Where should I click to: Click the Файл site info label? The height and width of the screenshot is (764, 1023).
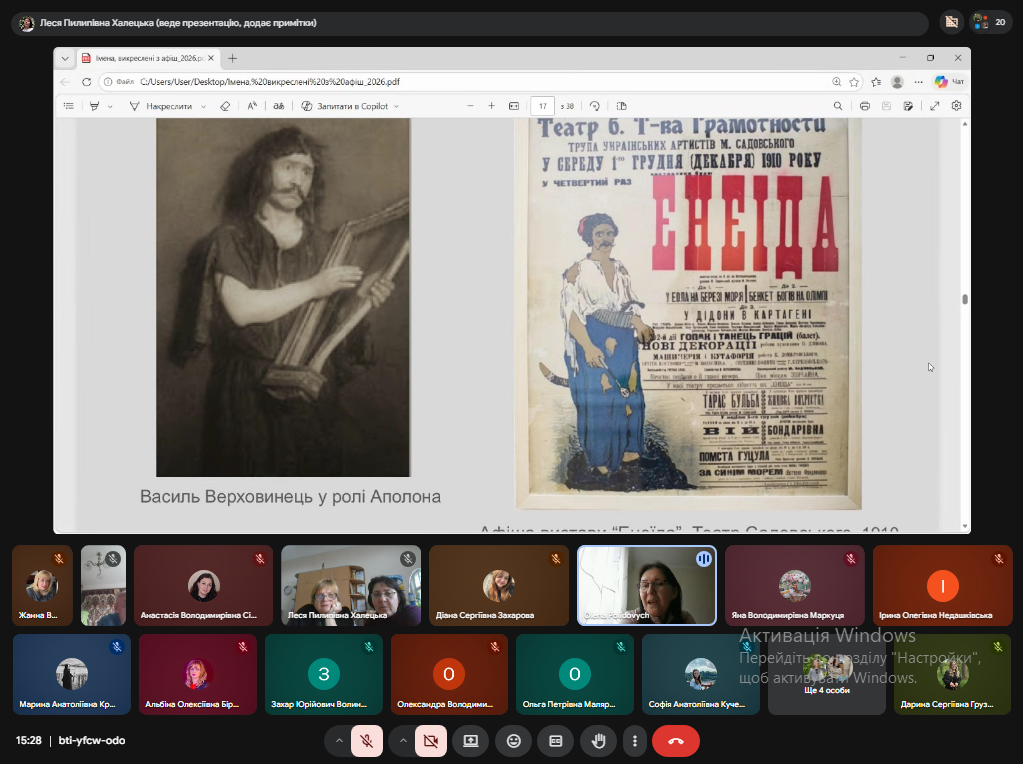coord(119,82)
